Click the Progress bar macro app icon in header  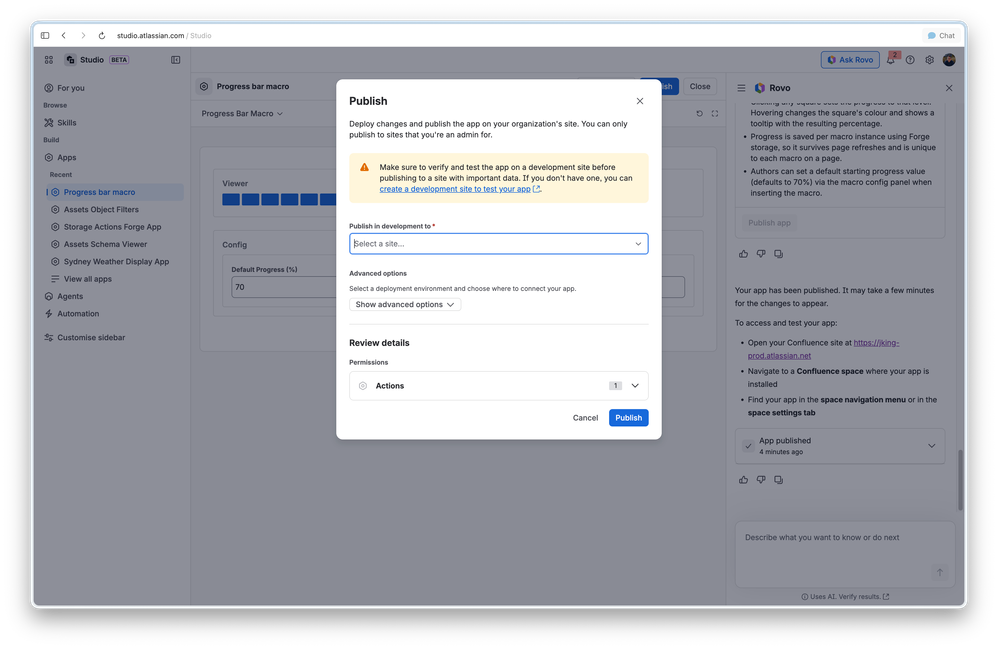click(204, 87)
